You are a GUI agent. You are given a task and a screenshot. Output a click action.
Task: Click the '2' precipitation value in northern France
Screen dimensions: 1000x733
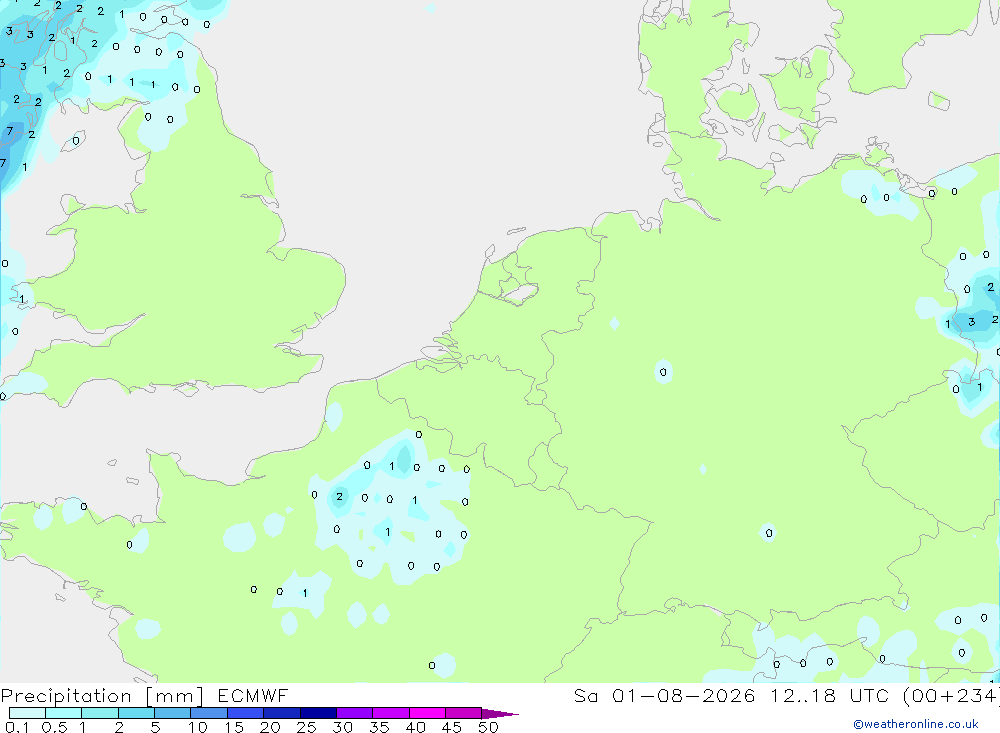click(339, 496)
